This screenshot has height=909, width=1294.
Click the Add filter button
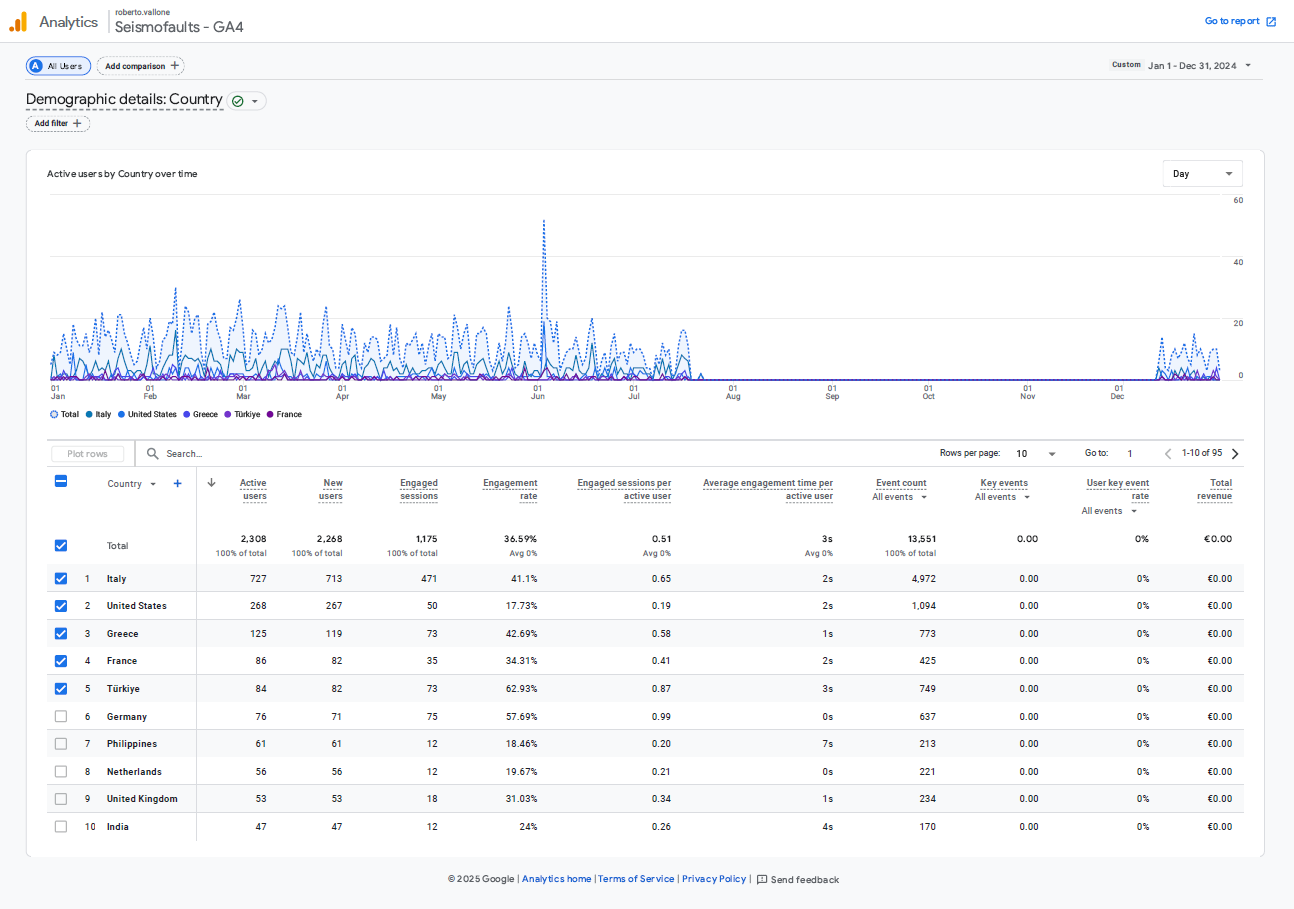[x=58, y=124]
